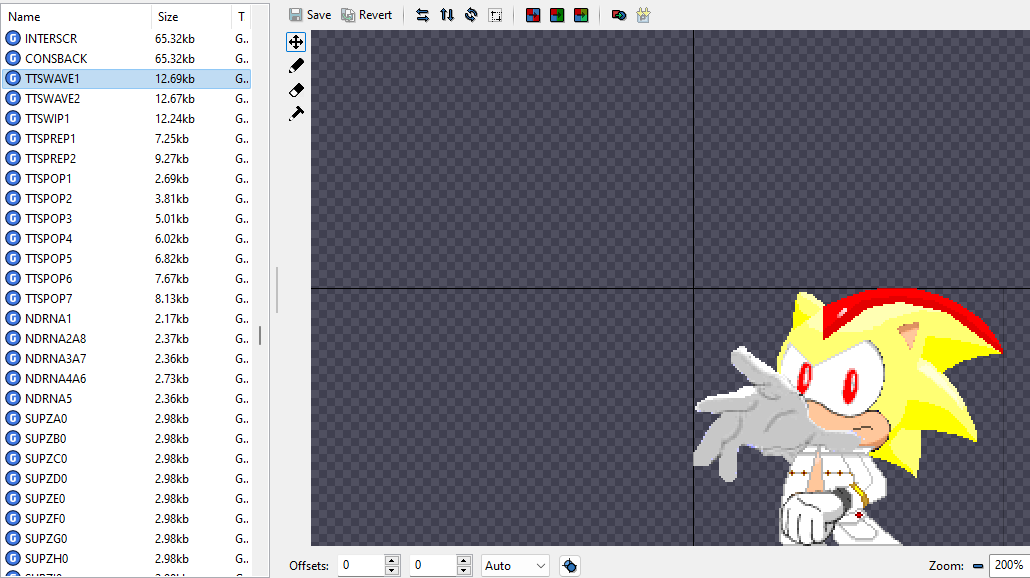Screen dimensions: 1030x578
Task: Save the graphic with the floppy disk Save button
Action: pyautogui.click(x=310, y=15)
